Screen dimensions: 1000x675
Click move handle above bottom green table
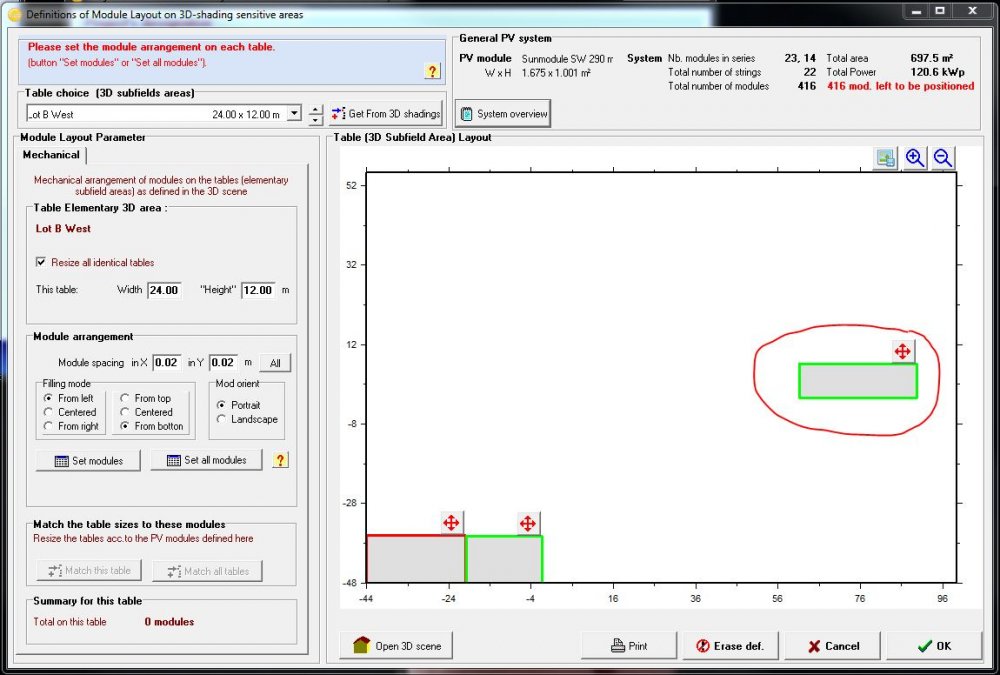(528, 523)
